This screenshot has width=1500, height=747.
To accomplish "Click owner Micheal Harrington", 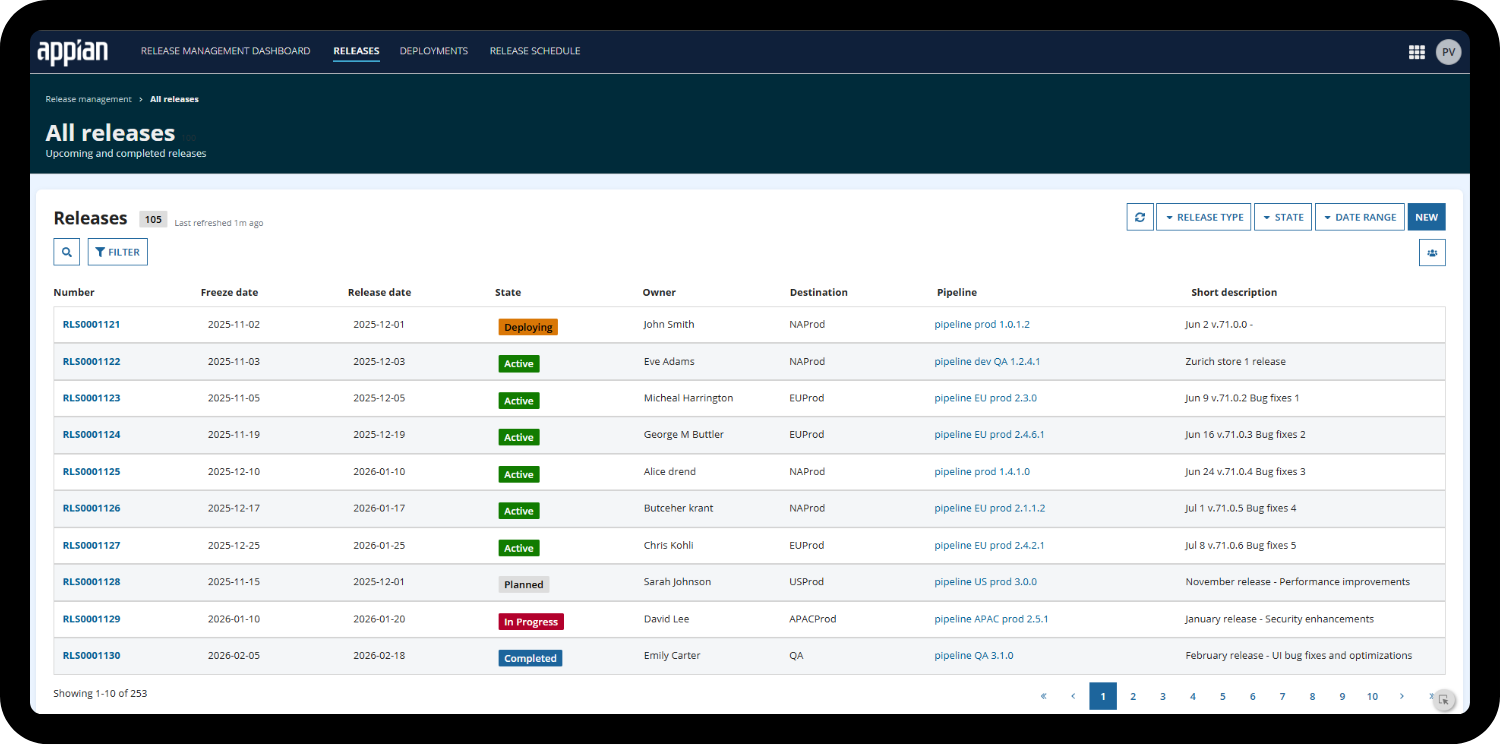I will point(688,398).
